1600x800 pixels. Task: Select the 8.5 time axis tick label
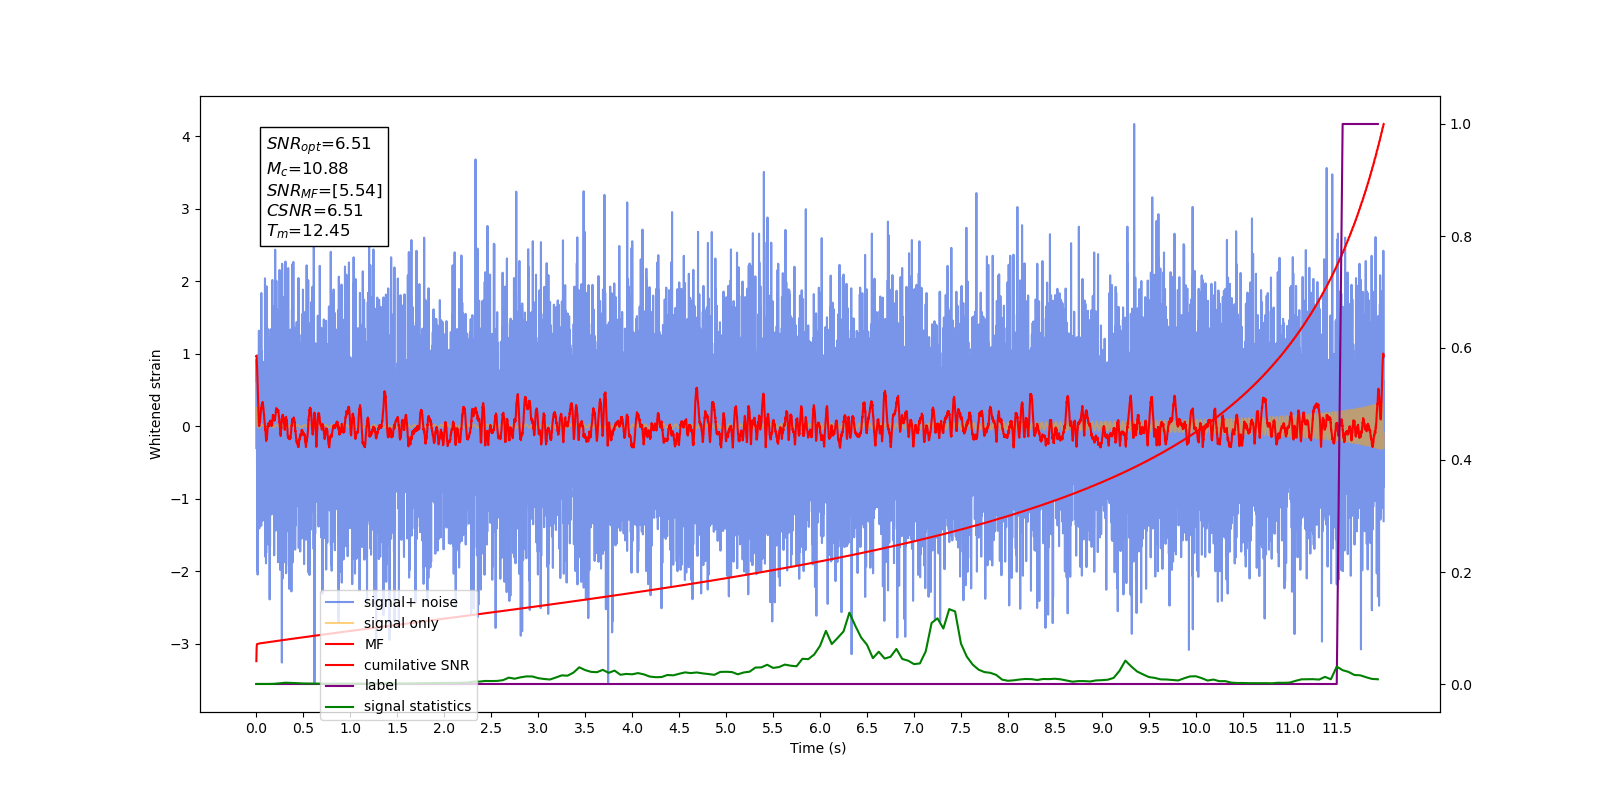point(1055,728)
